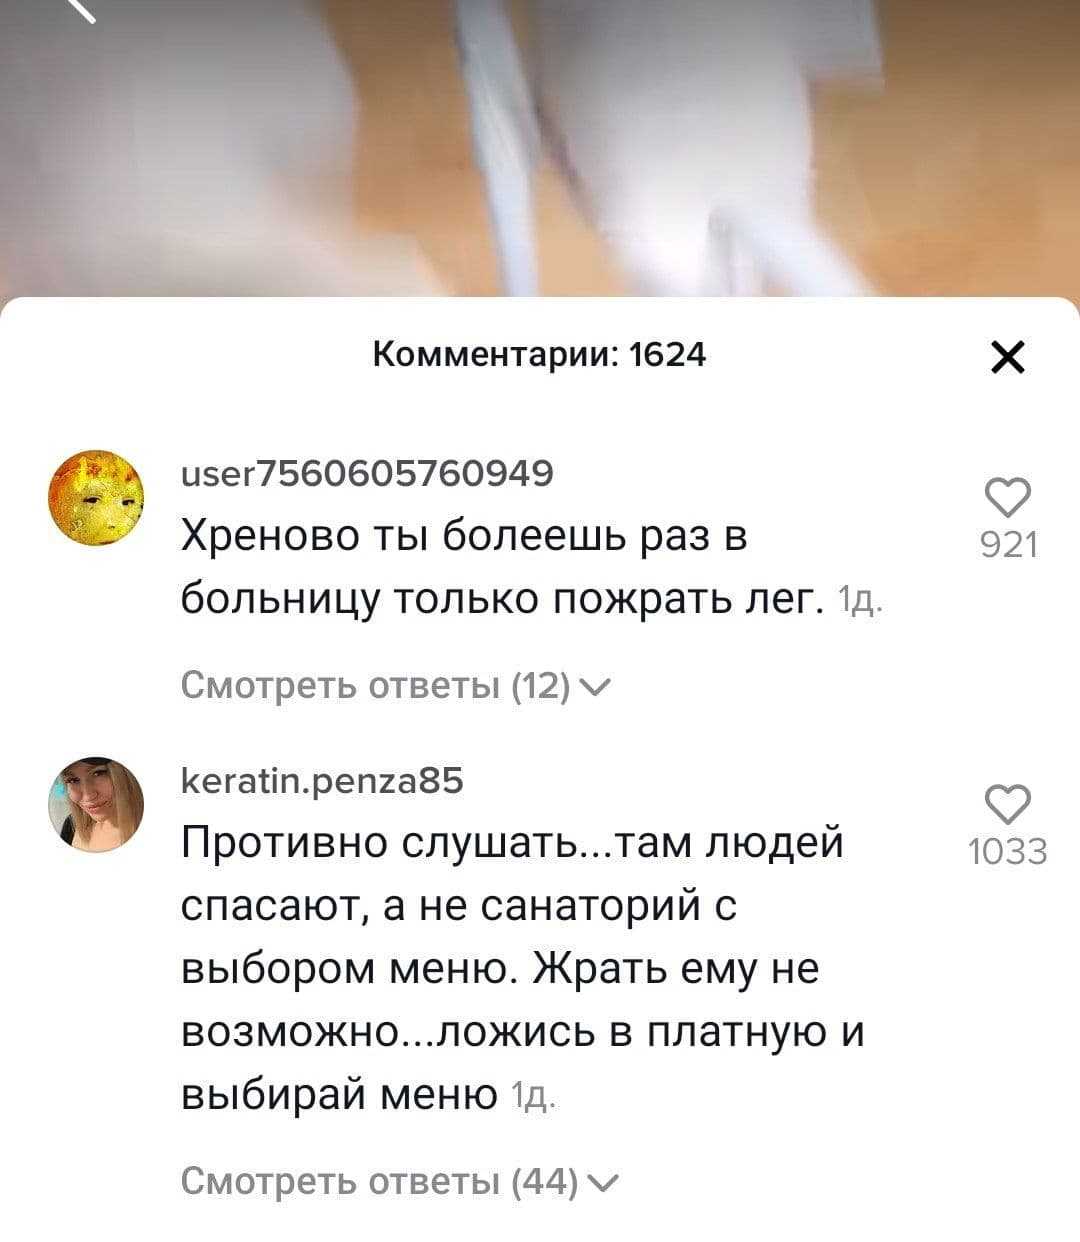Open keratin.penza85 profile avatar

click(97, 804)
